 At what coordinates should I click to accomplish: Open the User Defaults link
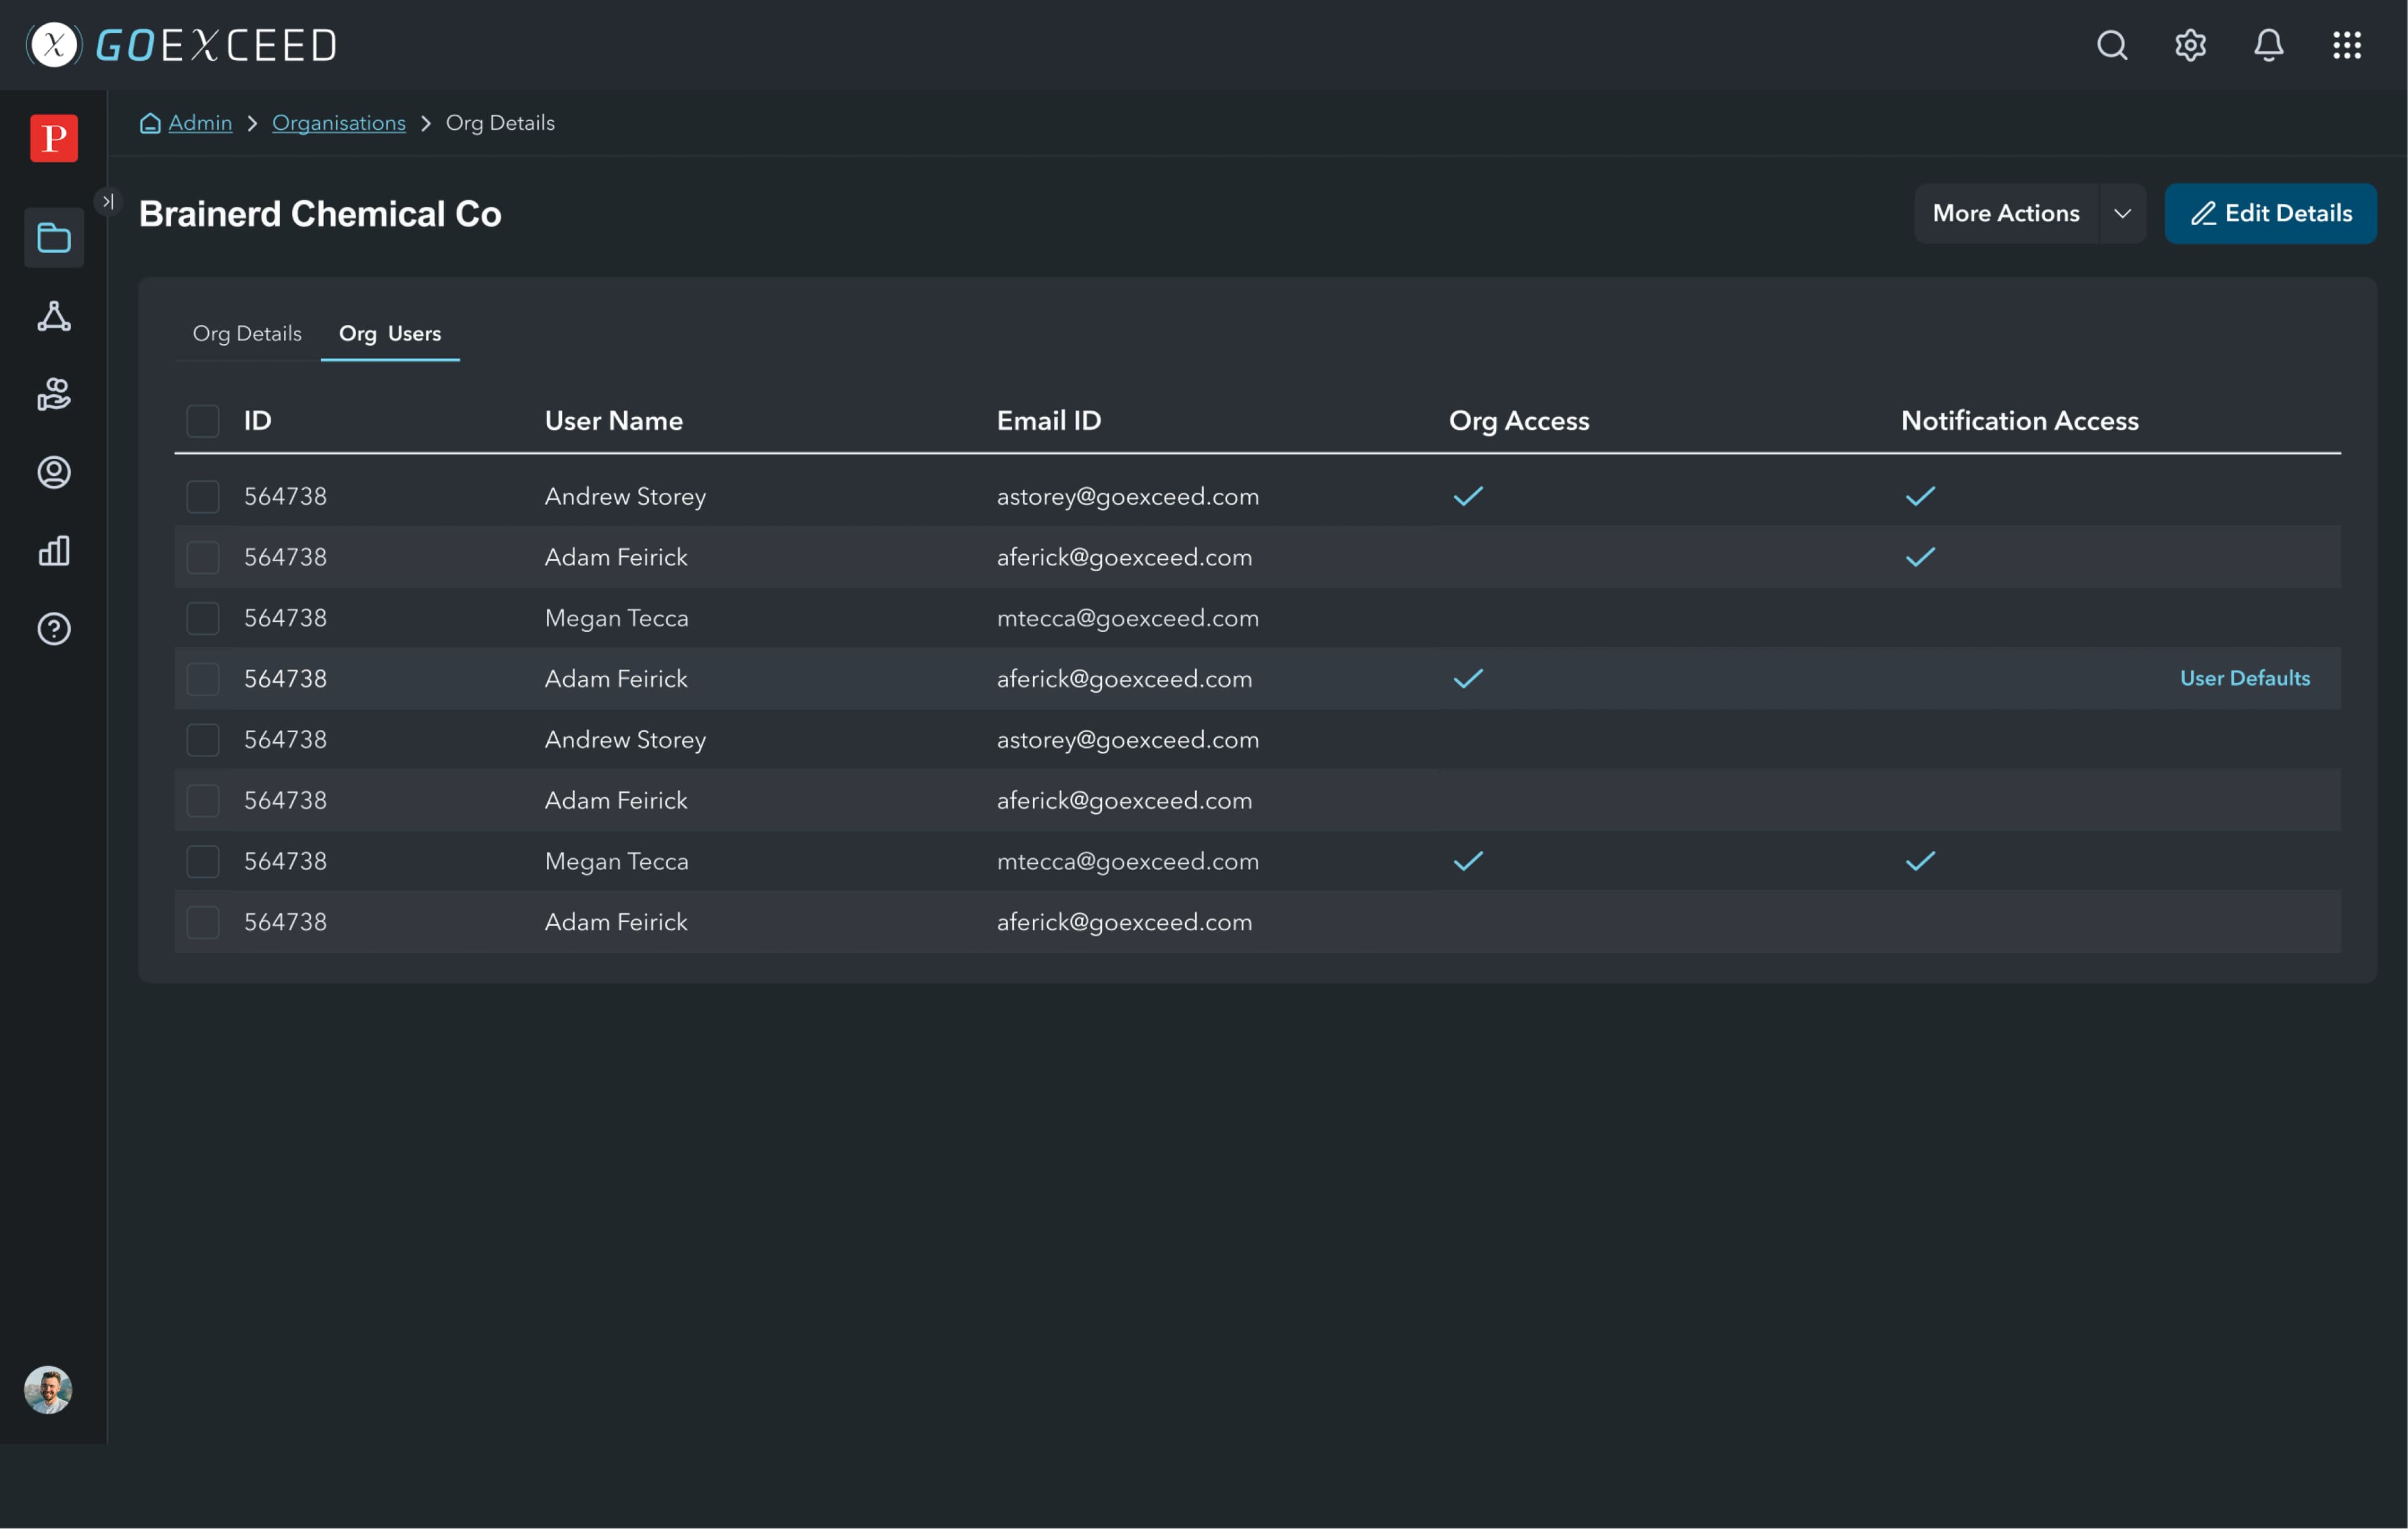pyautogui.click(x=2245, y=678)
